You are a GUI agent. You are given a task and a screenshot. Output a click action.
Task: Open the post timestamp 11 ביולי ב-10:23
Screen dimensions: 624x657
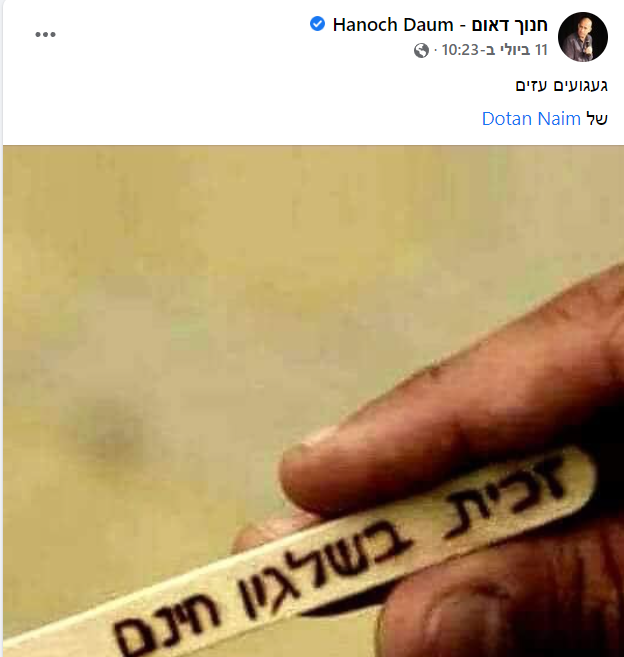coord(495,50)
